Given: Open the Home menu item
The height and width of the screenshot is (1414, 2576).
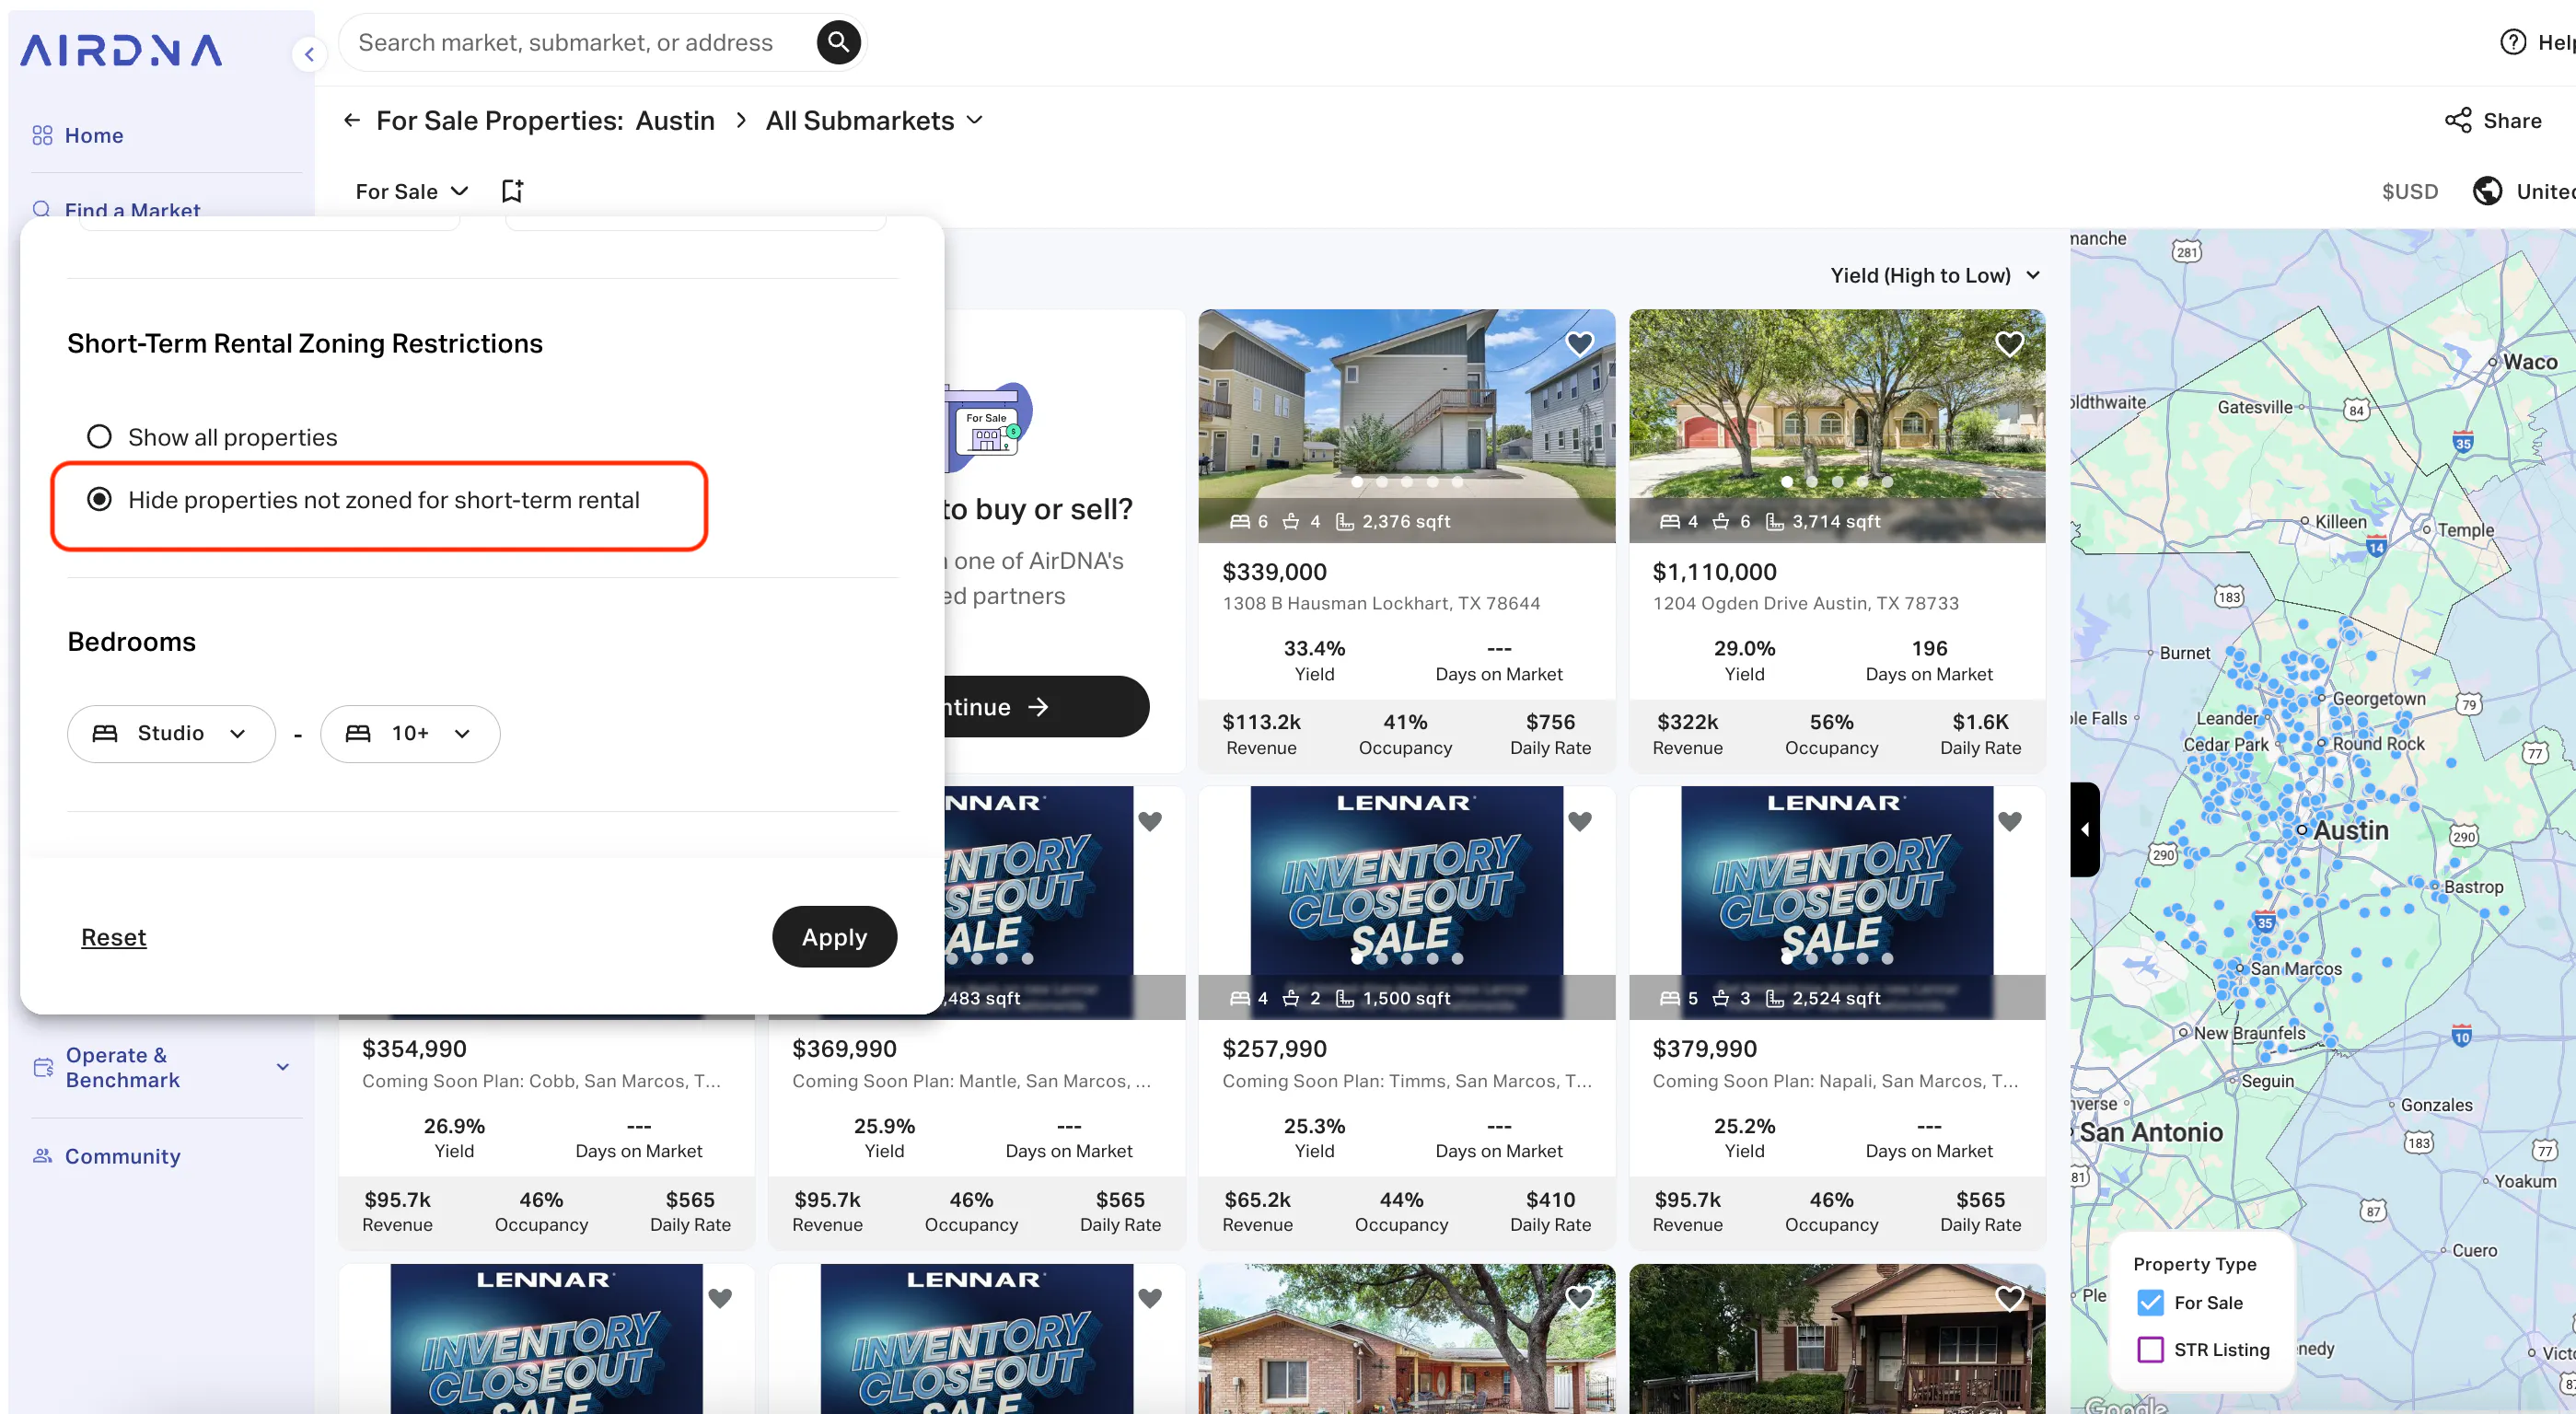Looking at the screenshot, I should (x=93, y=135).
